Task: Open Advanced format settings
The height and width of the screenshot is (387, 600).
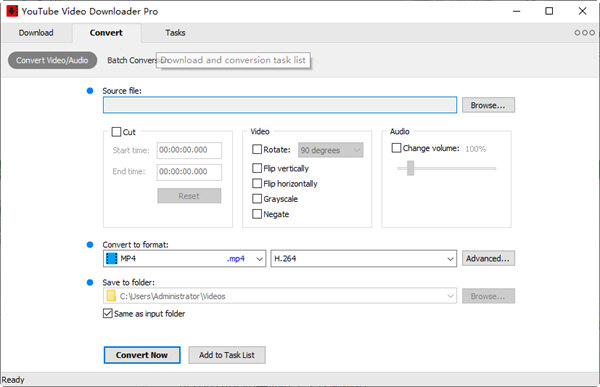Action: pyautogui.click(x=488, y=258)
